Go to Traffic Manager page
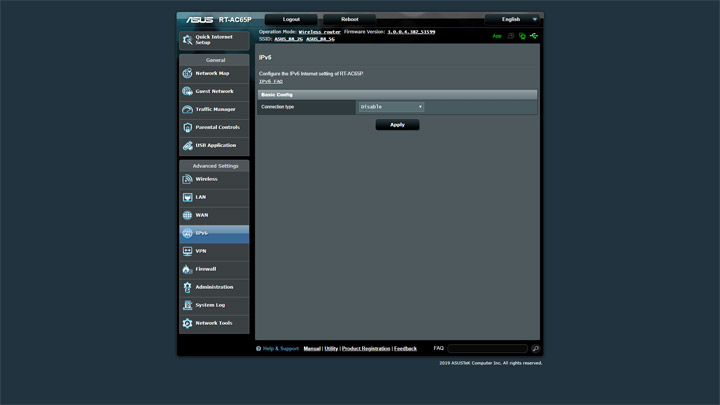Viewport: 720px width, 405px height. coord(214,109)
